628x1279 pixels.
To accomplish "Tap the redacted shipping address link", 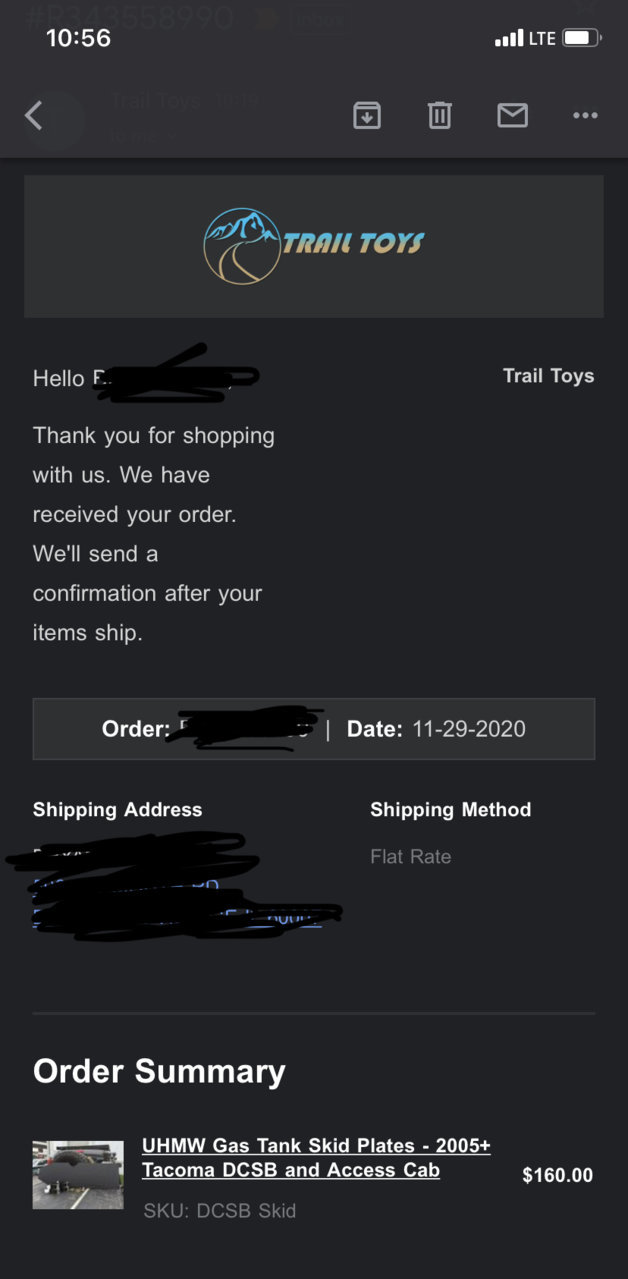I will pos(177,885).
